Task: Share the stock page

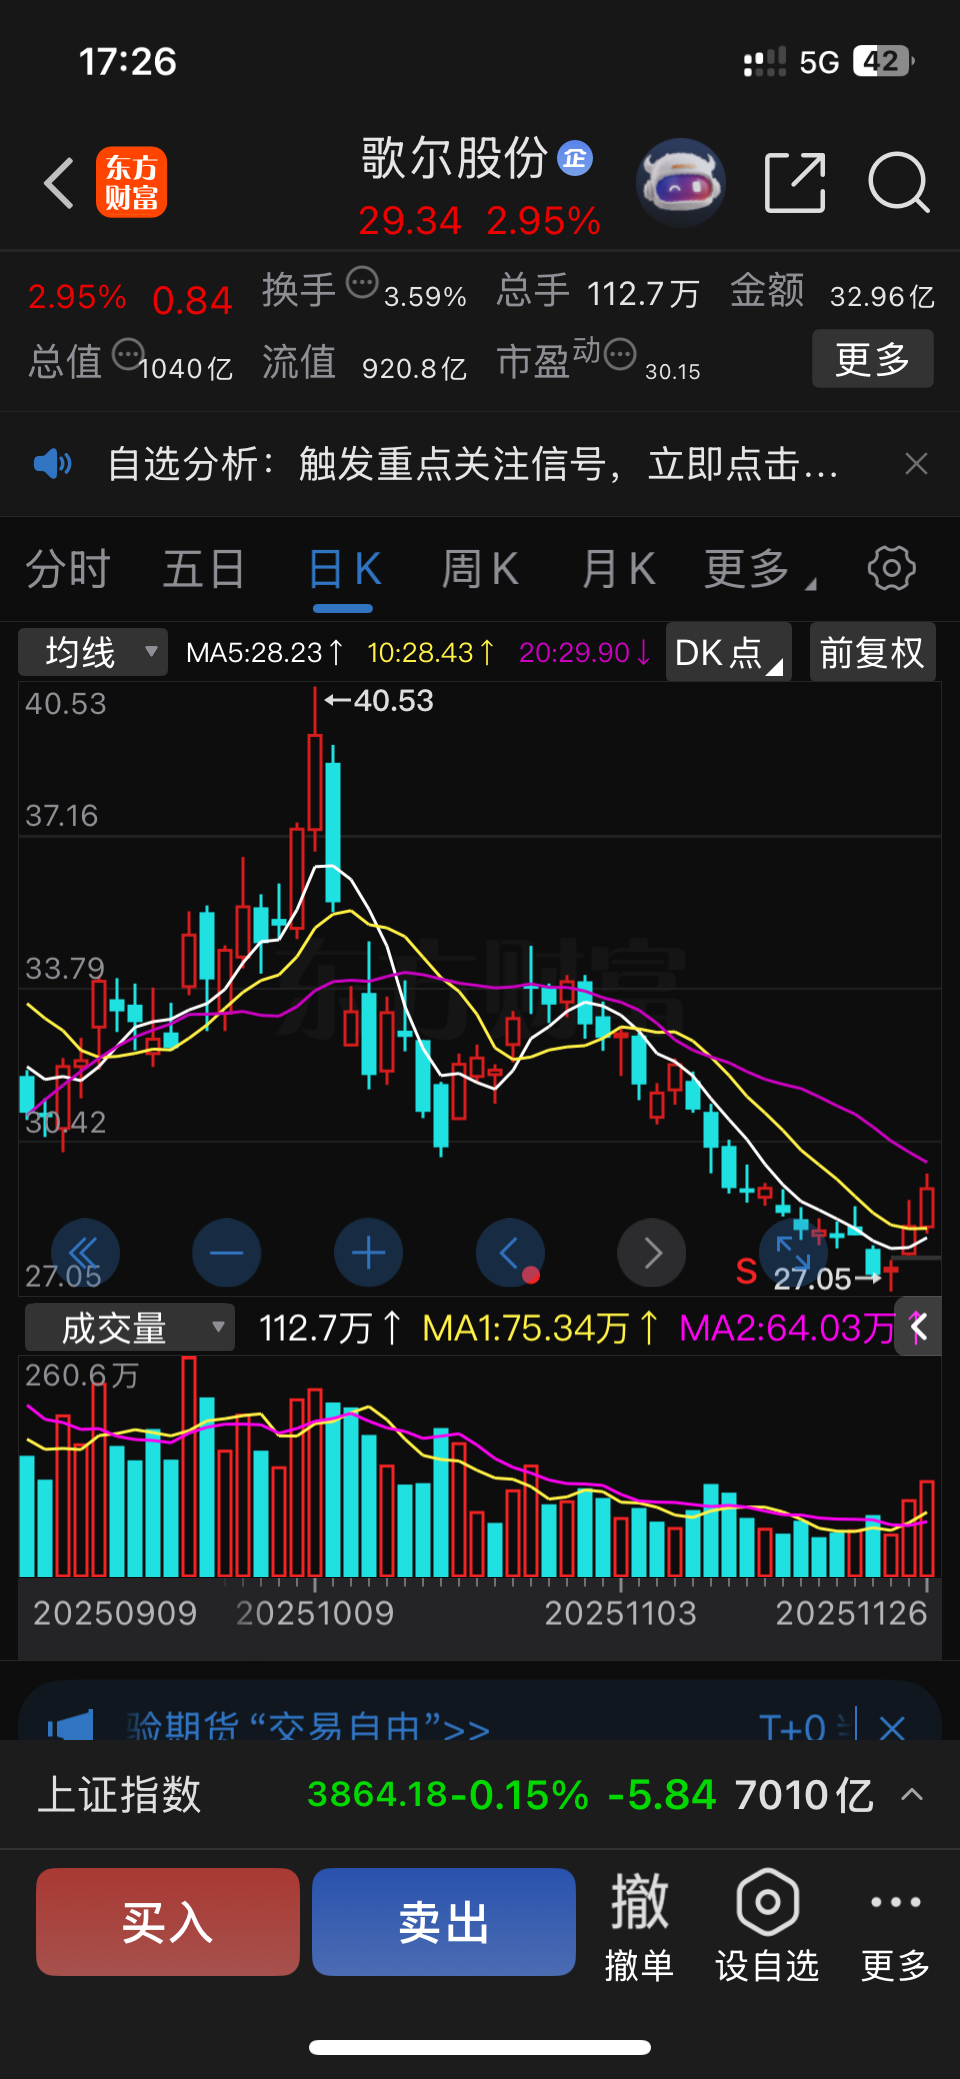Action: coord(796,183)
